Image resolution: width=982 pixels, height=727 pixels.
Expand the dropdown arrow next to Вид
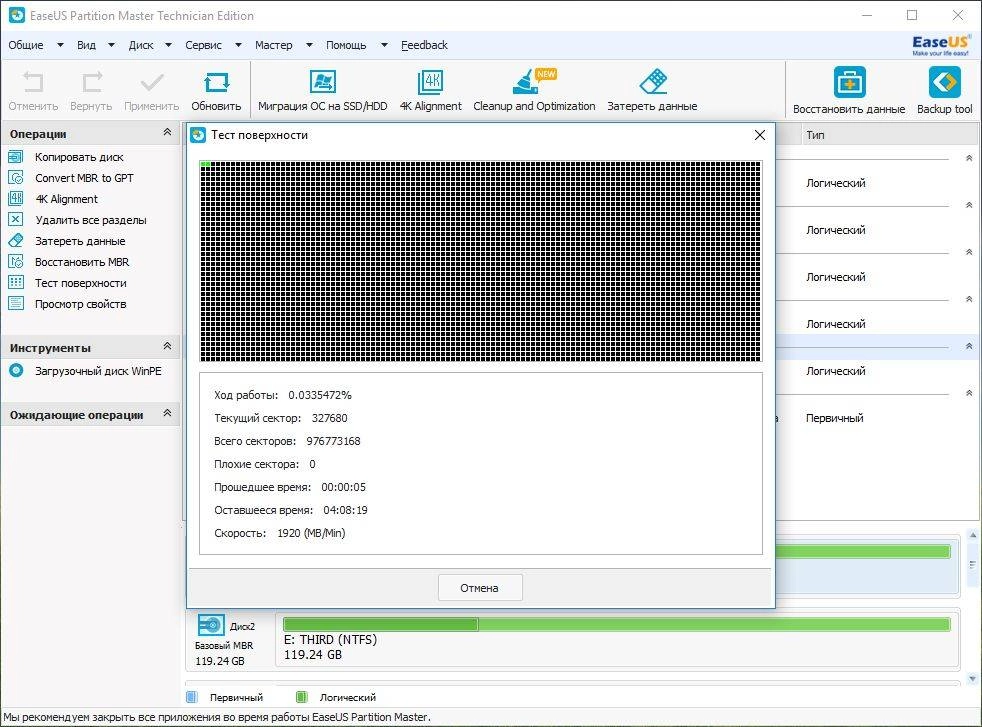tap(111, 45)
